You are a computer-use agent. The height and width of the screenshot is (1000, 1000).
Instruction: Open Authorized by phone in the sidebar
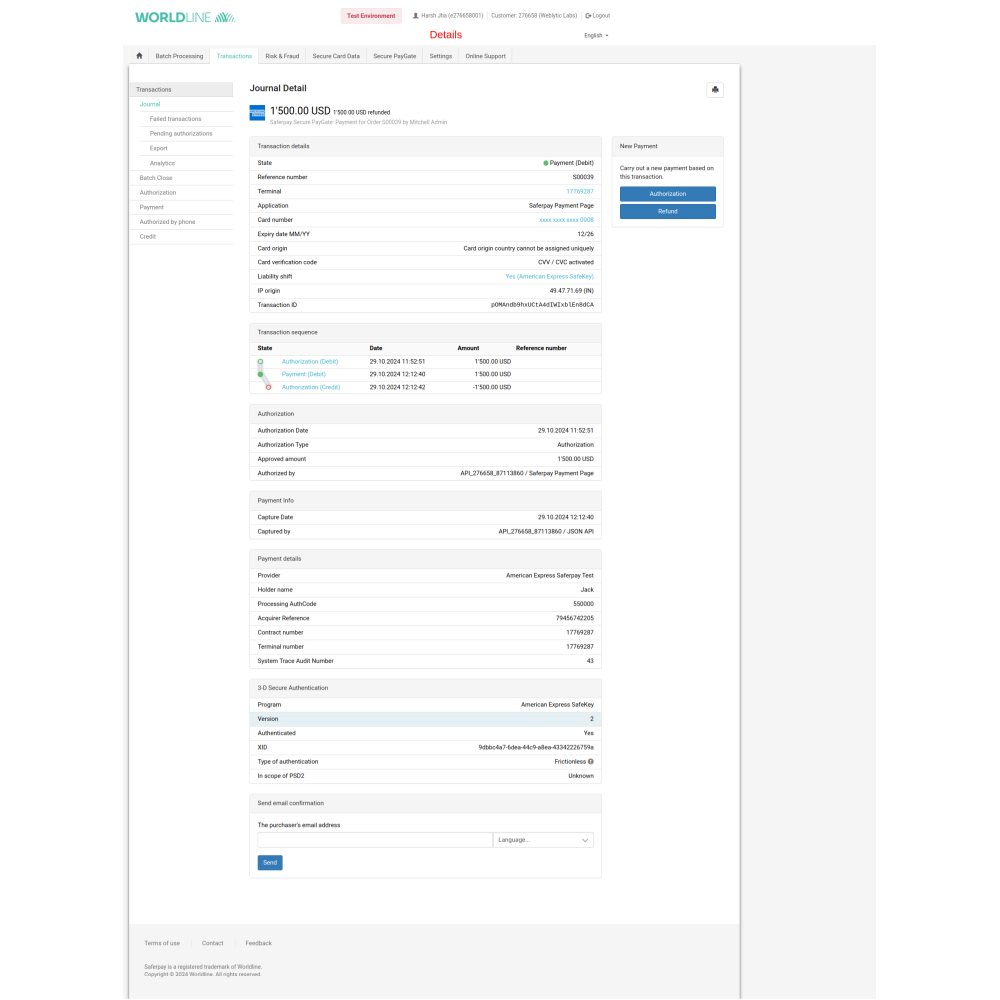click(167, 222)
